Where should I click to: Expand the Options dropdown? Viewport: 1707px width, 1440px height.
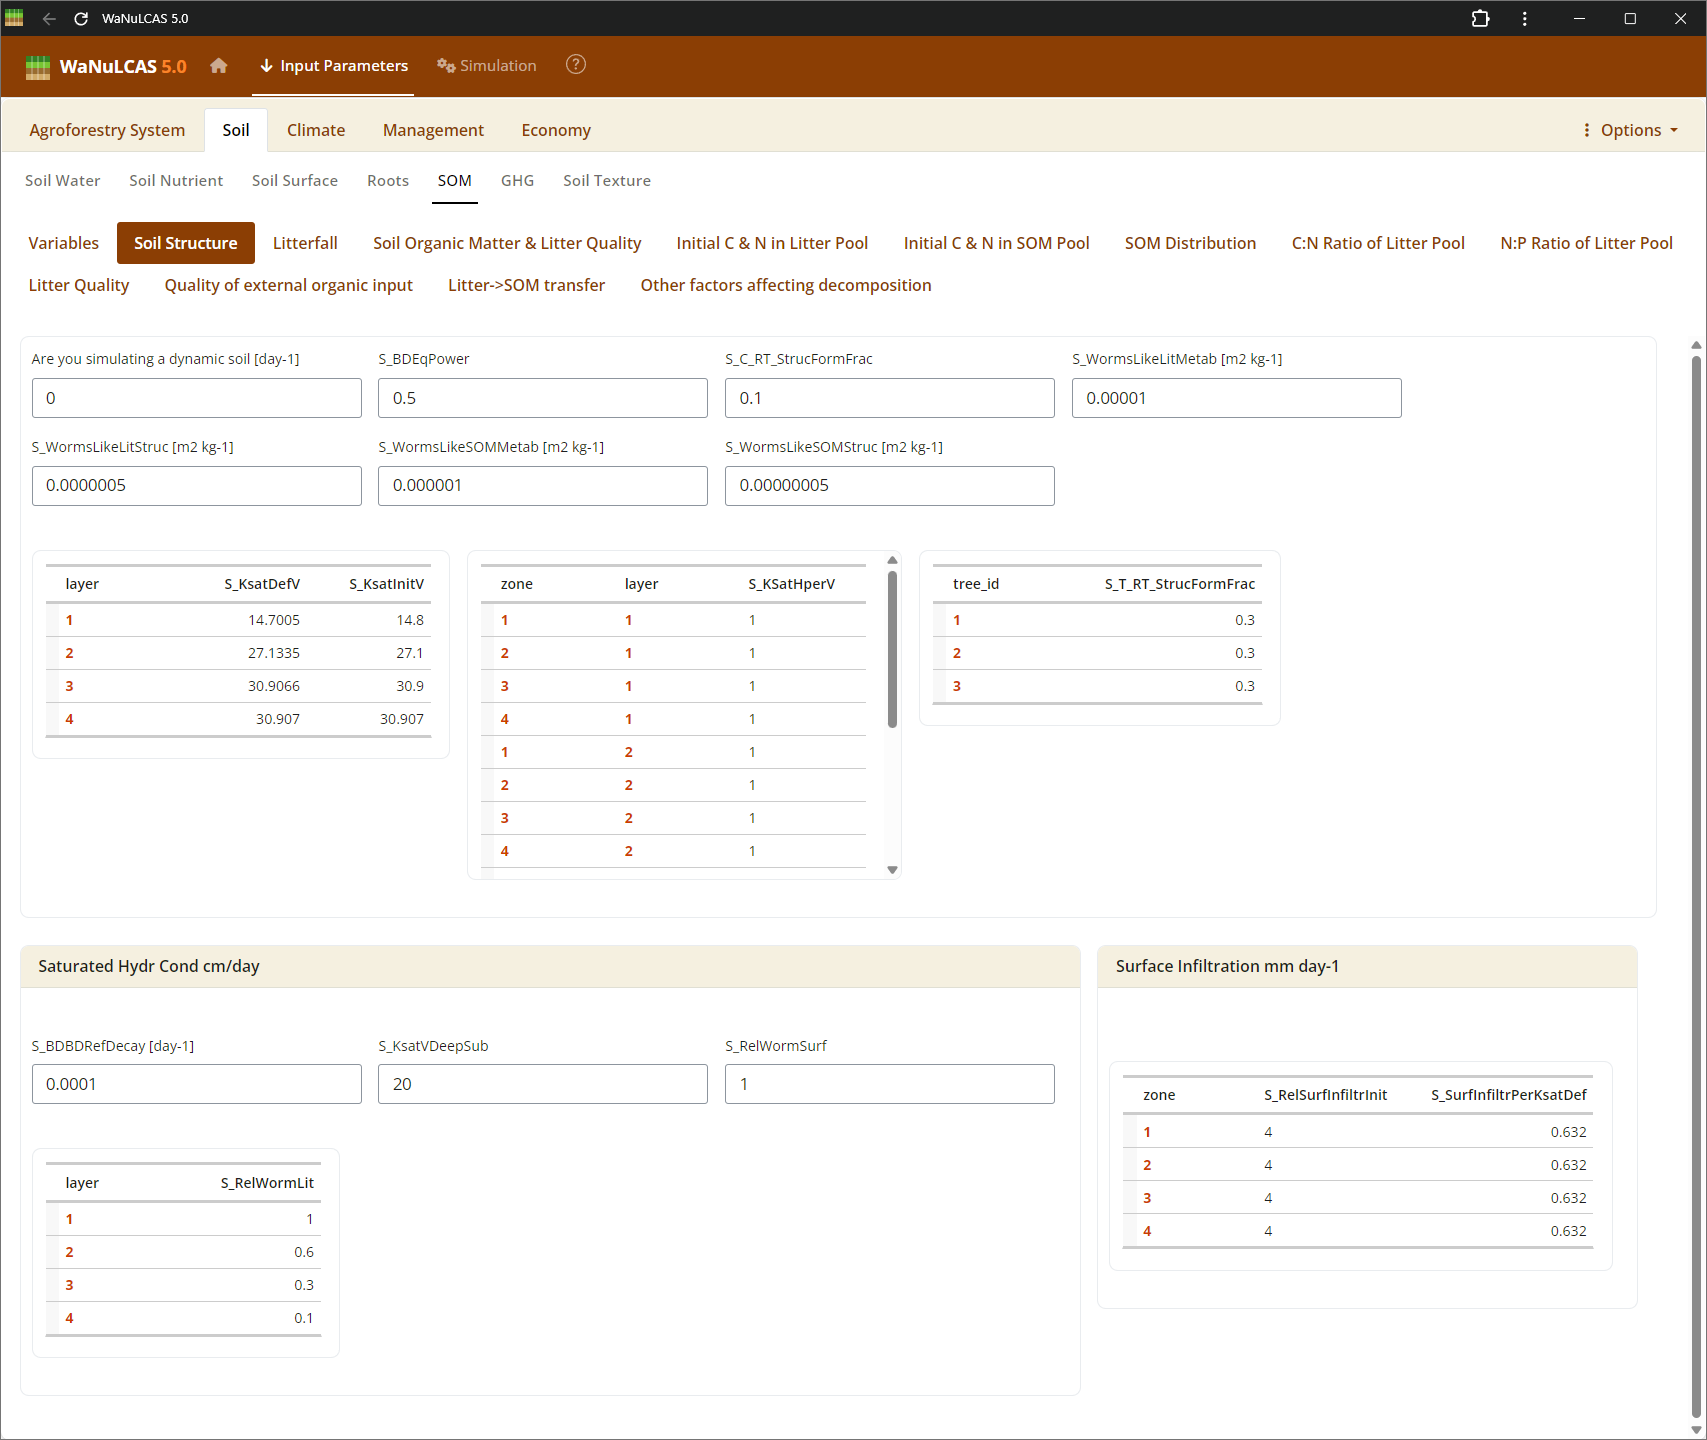(x=1630, y=130)
